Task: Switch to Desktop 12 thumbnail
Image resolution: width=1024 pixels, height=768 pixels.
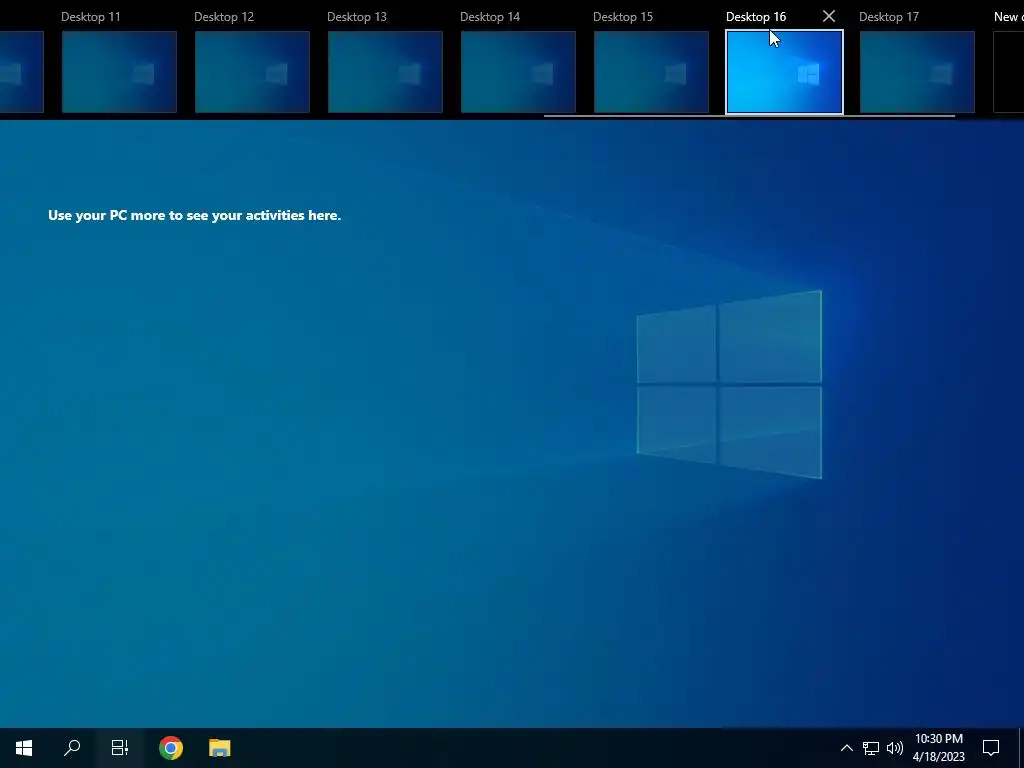Action: 252,72
